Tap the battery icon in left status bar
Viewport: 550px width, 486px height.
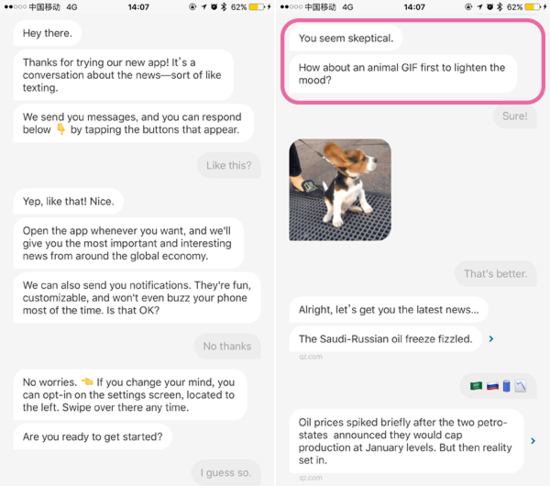[x=257, y=7]
